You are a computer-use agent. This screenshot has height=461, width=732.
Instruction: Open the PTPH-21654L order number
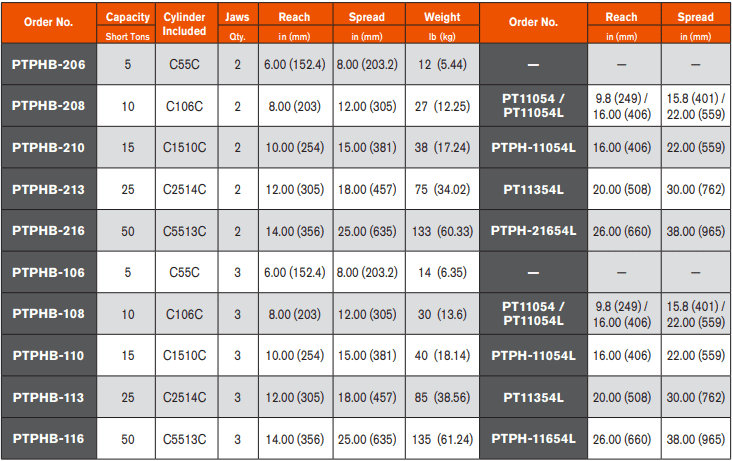point(533,230)
